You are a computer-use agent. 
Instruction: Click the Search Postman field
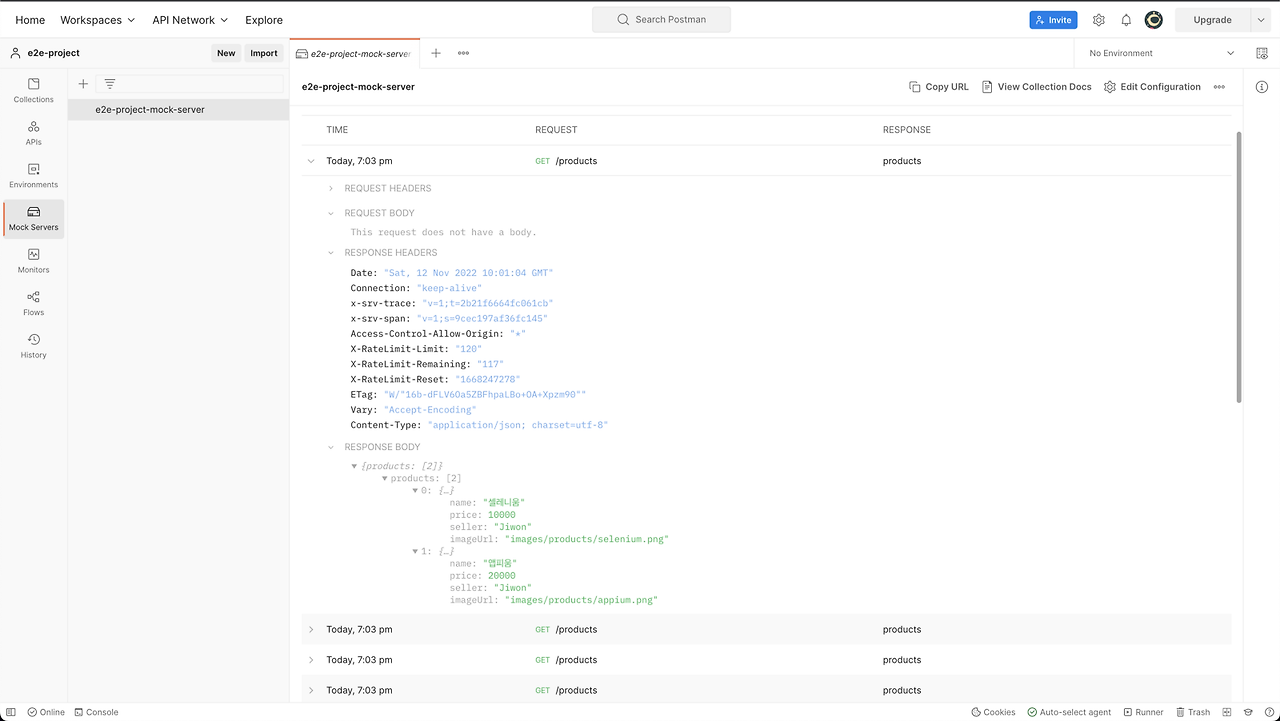(x=661, y=20)
